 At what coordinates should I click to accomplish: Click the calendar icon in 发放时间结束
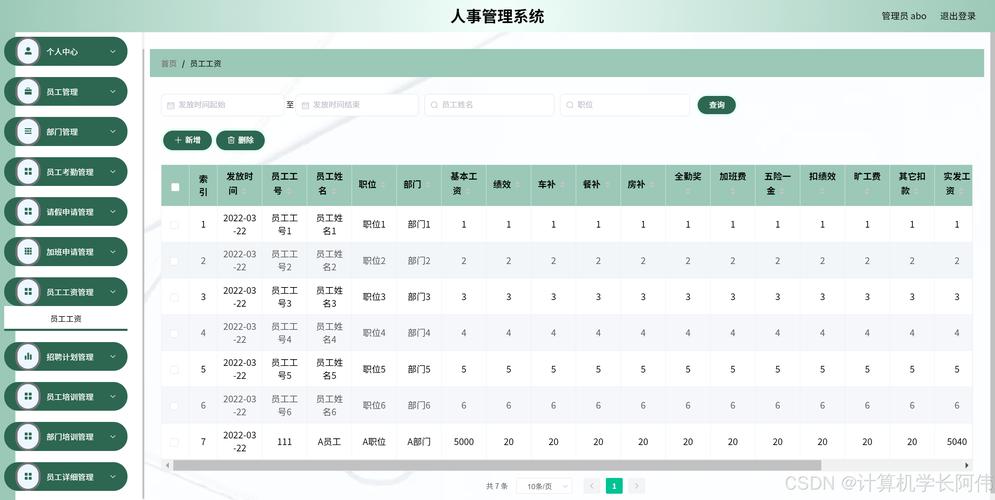[305, 105]
